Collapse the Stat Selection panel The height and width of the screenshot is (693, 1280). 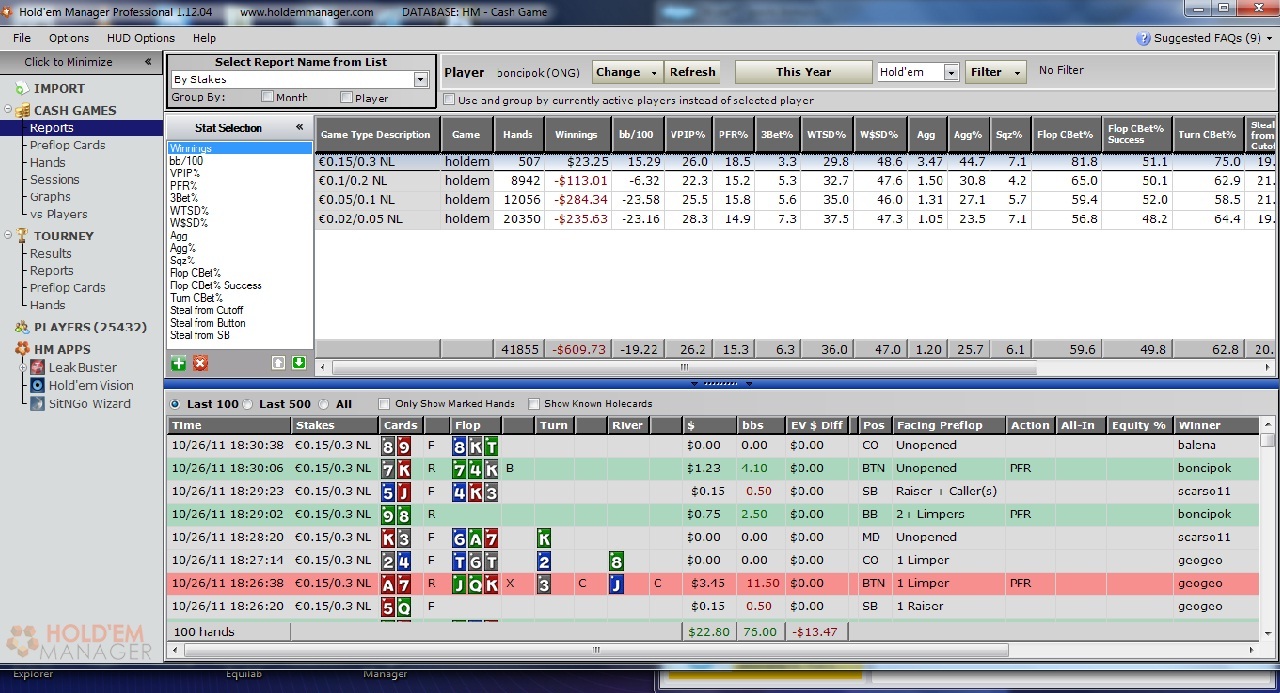coord(299,128)
